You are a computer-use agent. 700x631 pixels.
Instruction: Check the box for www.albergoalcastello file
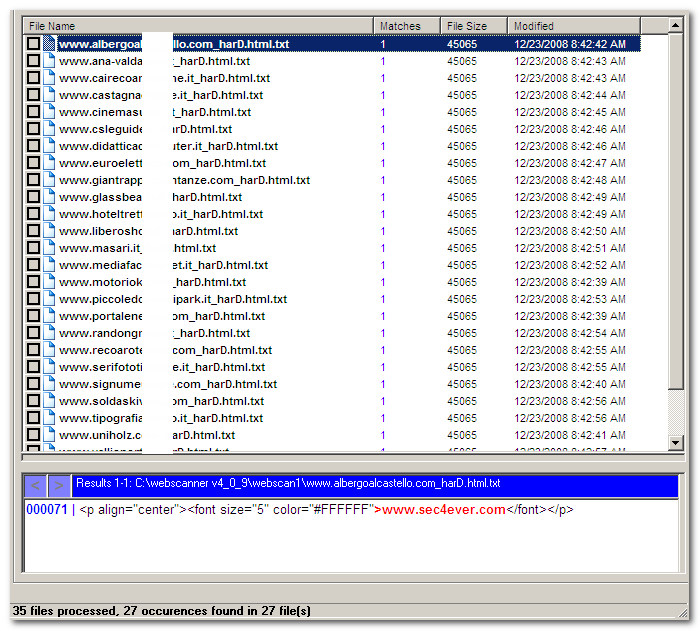(x=33, y=44)
